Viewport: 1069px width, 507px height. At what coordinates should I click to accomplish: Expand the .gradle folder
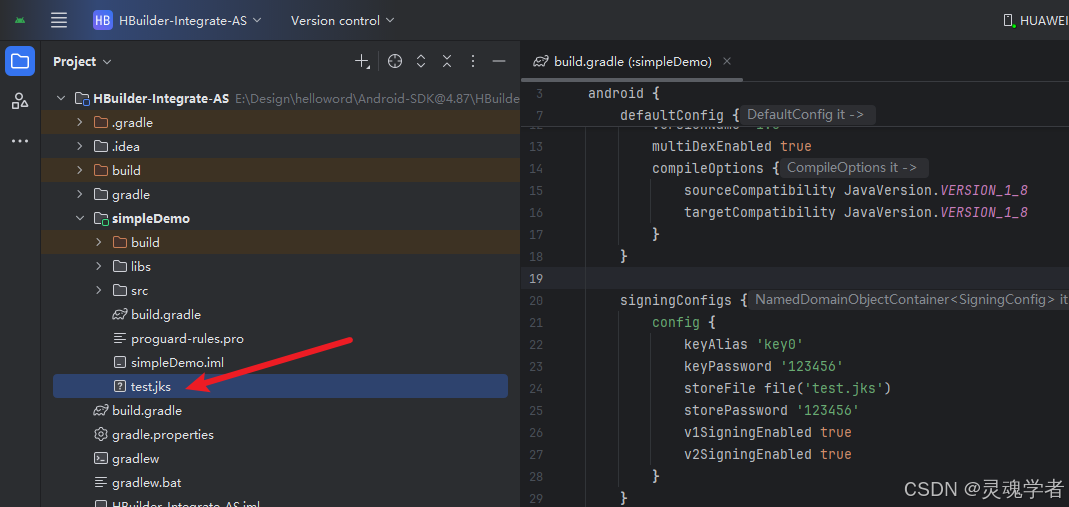[80, 123]
